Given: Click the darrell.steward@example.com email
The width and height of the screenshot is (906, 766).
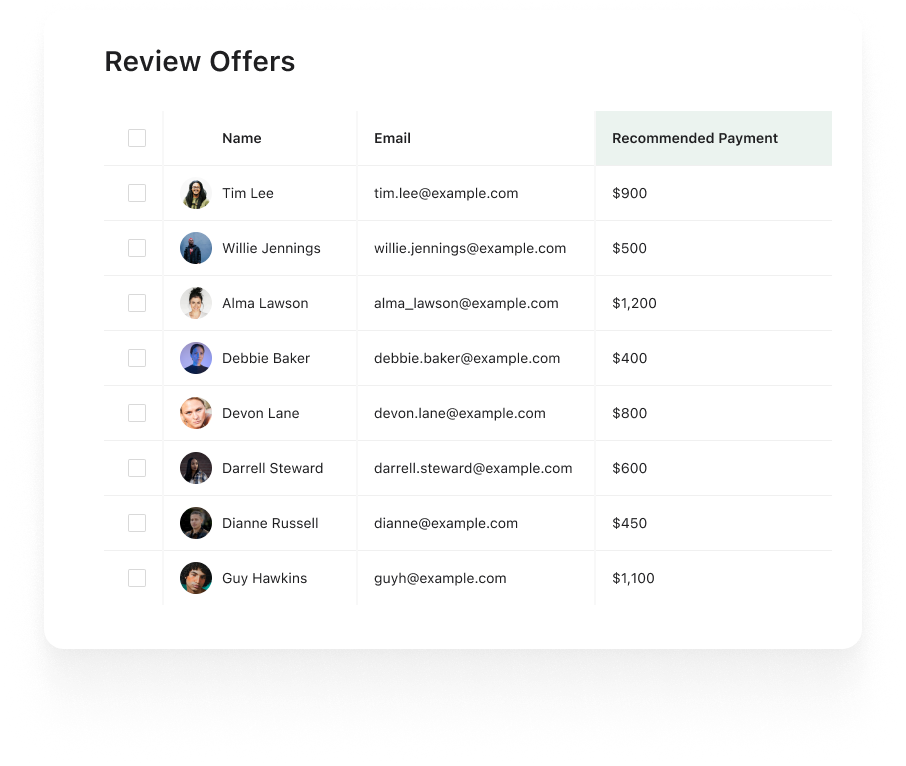Looking at the screenshot, I should coord(473,468).
